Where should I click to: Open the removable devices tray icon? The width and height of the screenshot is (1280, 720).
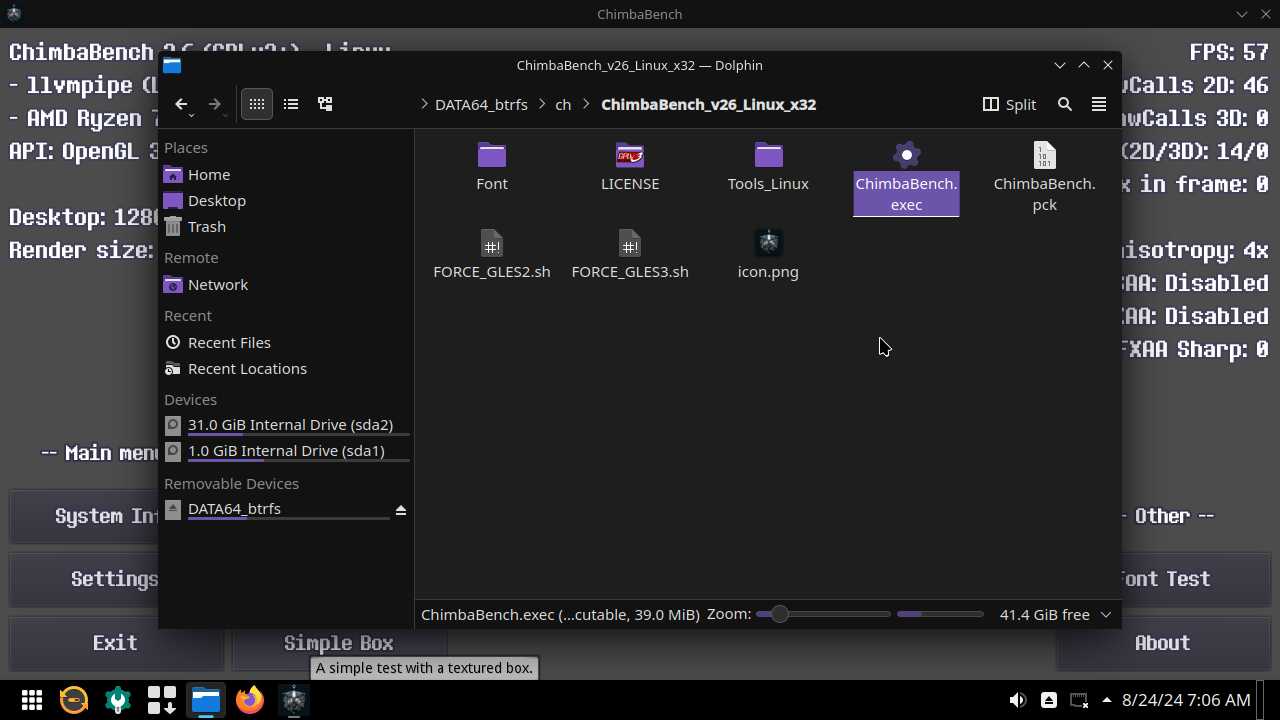tap(1048, 700)
